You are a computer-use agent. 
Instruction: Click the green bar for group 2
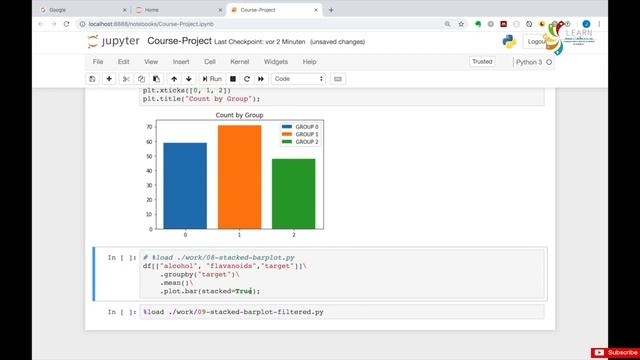pos(293,193)
